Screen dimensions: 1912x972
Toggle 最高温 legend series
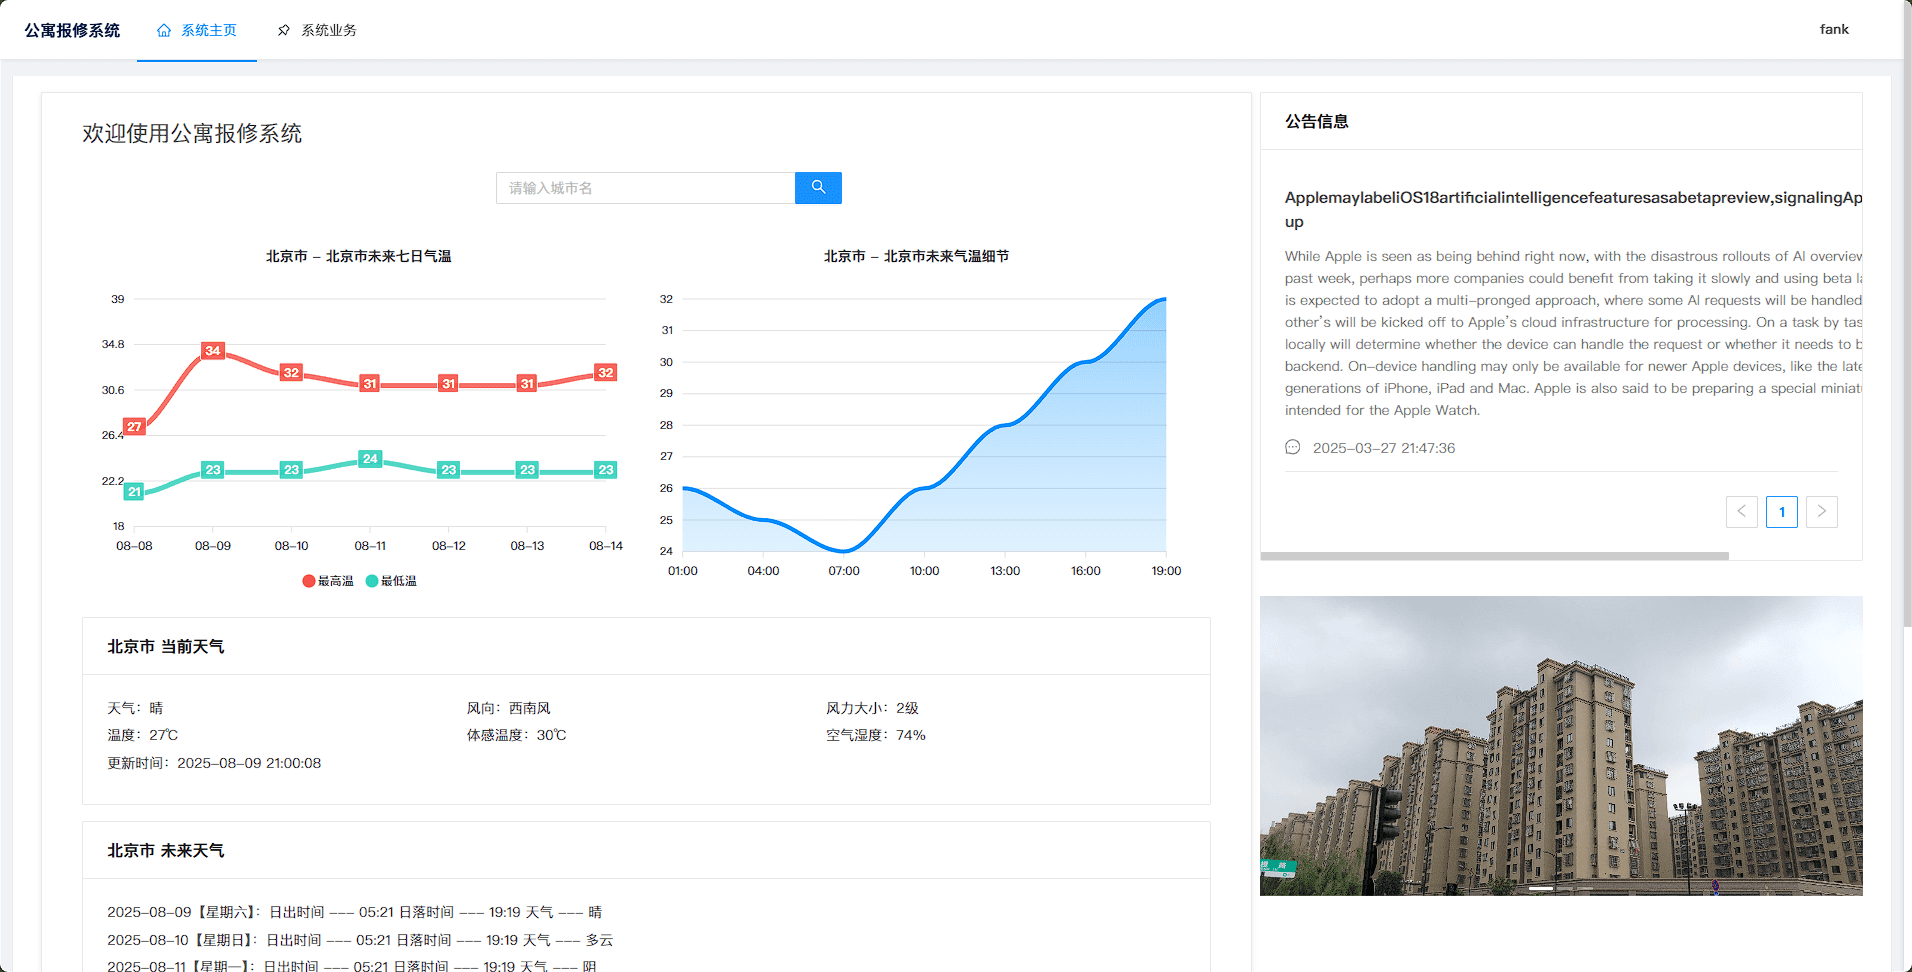328,581
